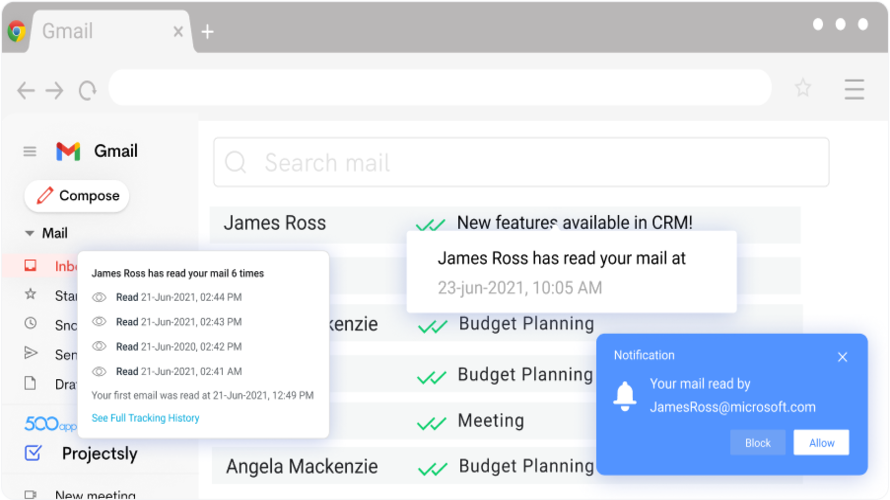The height and width of the screenshot is (500, 890).
Task: Click the hamburger main menu icon beside Gmail logo
Action: [30, 152]
